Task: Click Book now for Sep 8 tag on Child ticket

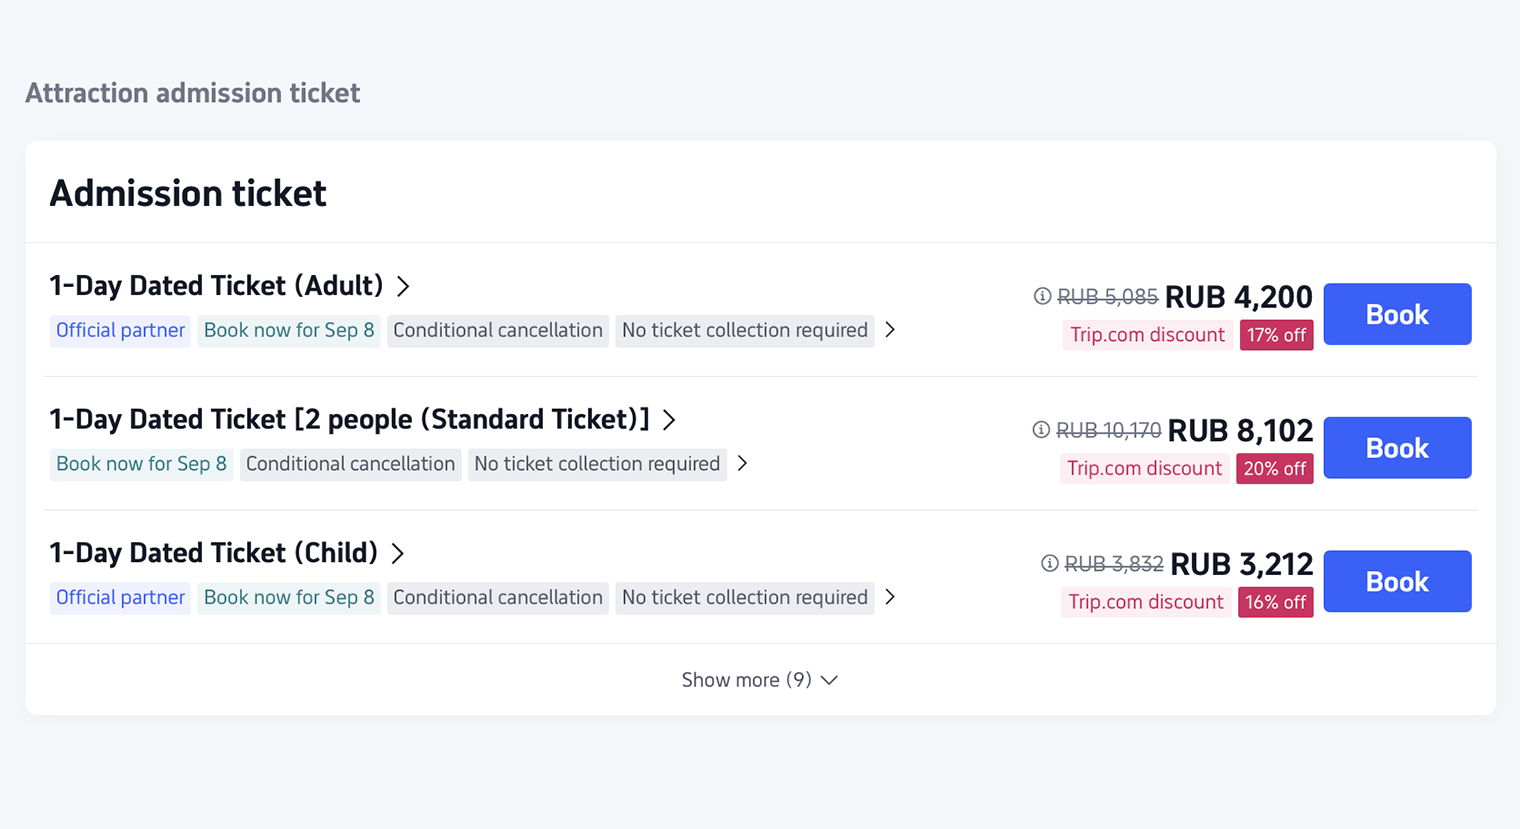Action: 289,597
